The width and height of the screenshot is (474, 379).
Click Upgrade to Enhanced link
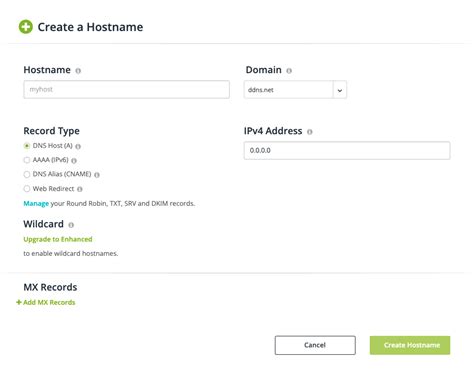(x=58, y=239)
